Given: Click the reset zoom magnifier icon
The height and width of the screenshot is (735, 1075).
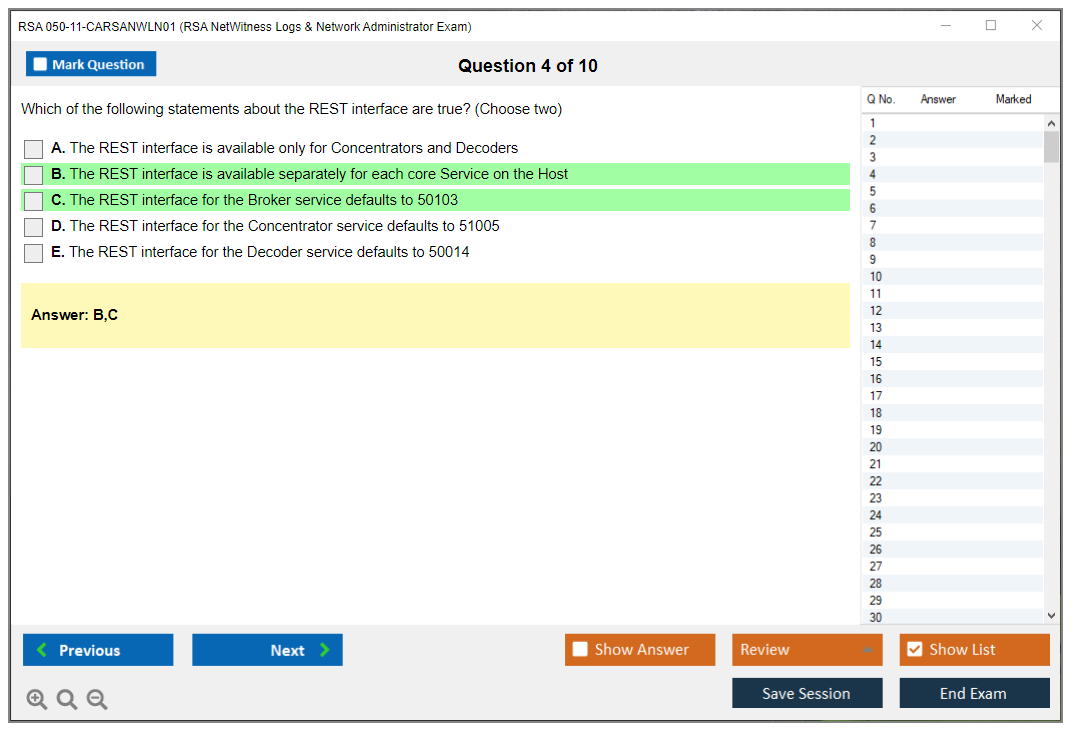Looking at the screenshot, I should [67, 700].
